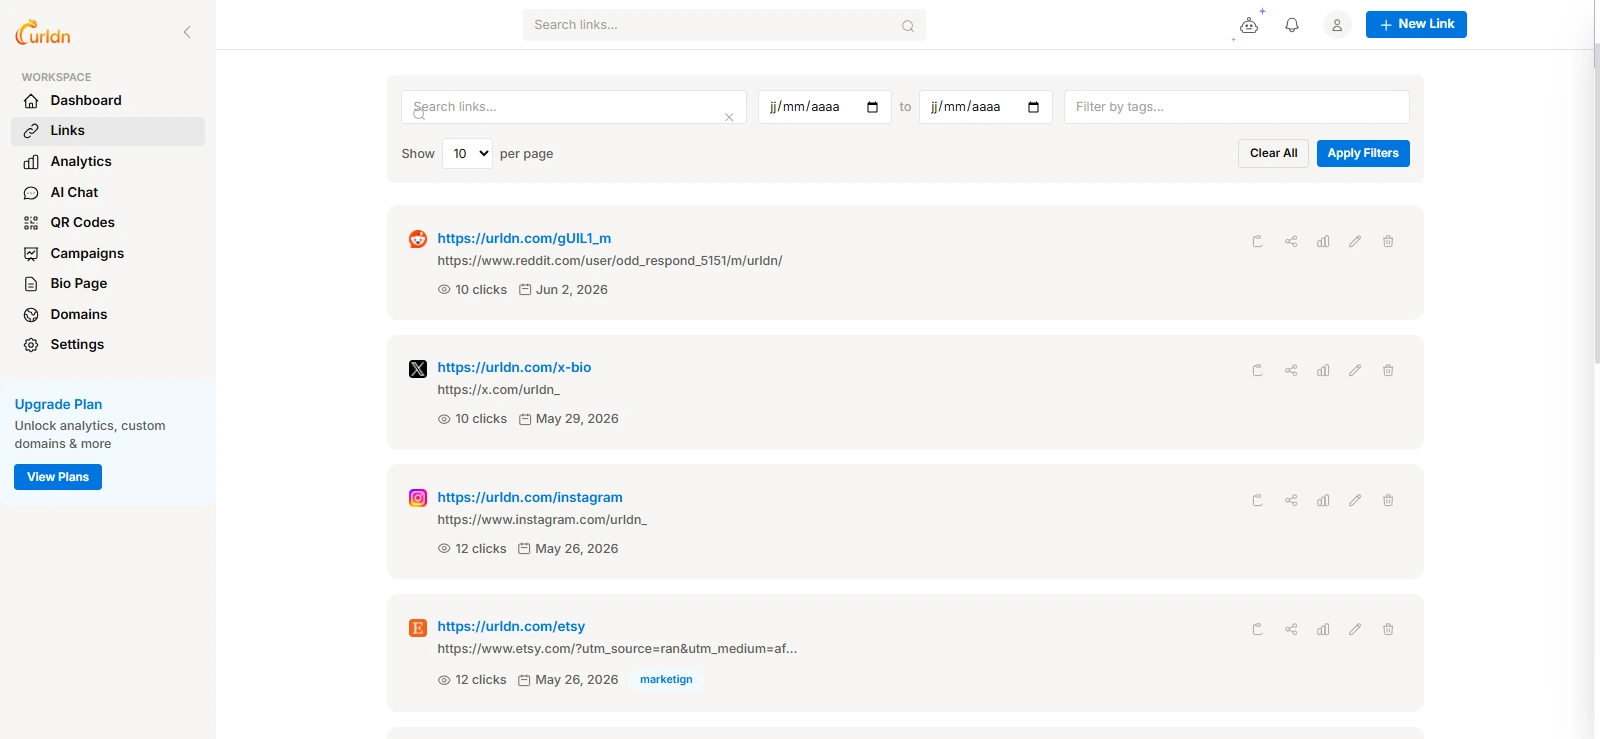Click the X favicon of x-bio link
The height and width of the screenshot is (739, 1600).
tap(418, 369)
